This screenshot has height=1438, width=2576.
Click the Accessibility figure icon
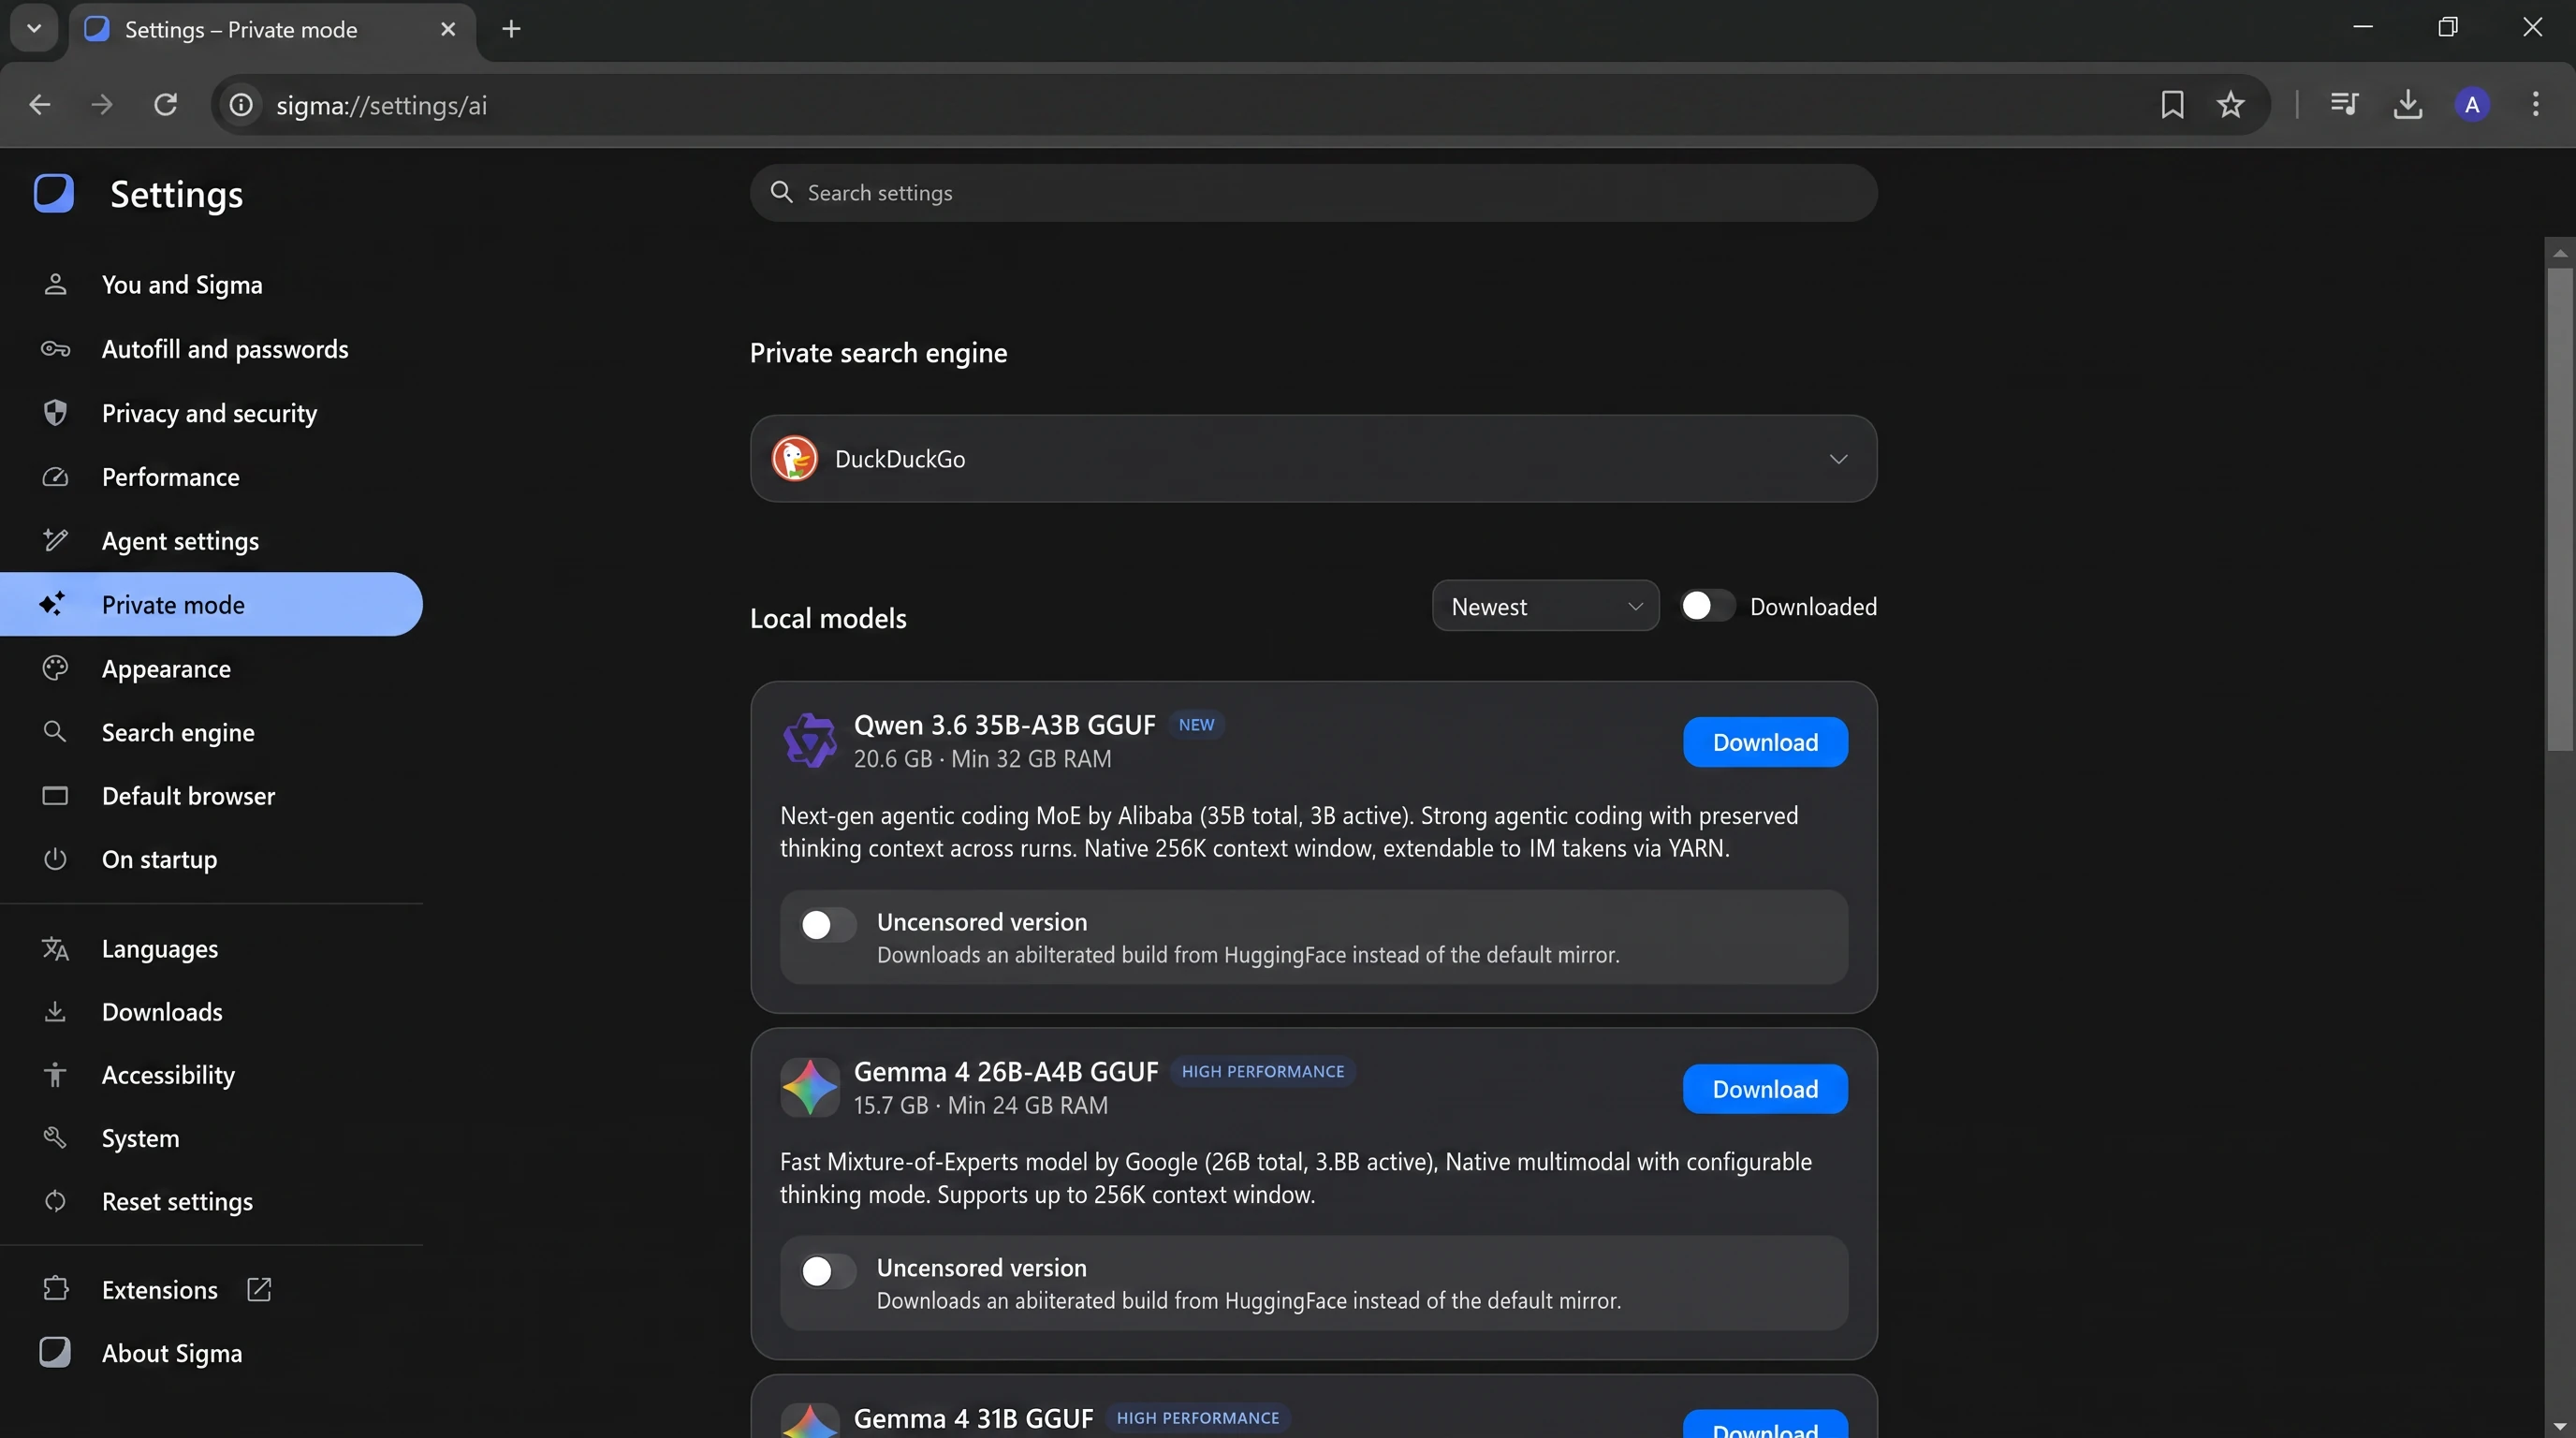click(55, 1075)
